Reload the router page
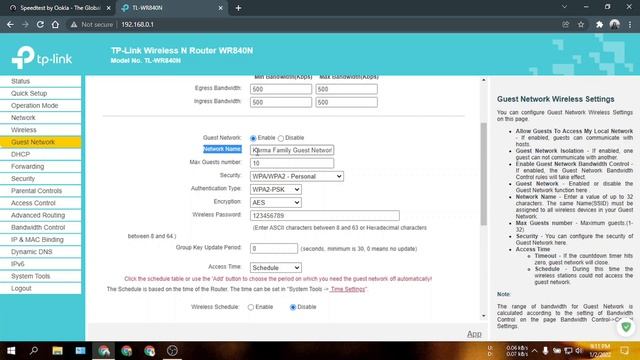Screen dimensions: 640x360 click(x=40, y=24)
